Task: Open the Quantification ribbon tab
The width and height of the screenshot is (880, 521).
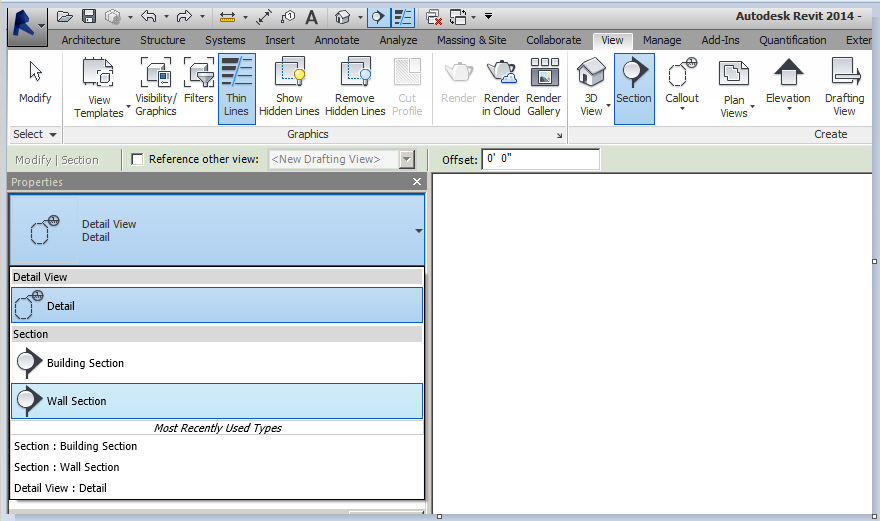Action: coord(792,40)
